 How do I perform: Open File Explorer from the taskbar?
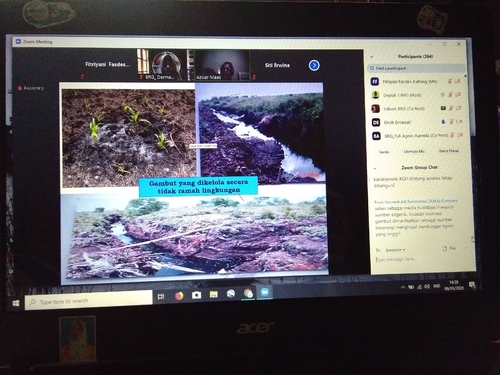[x=214, y=294]
